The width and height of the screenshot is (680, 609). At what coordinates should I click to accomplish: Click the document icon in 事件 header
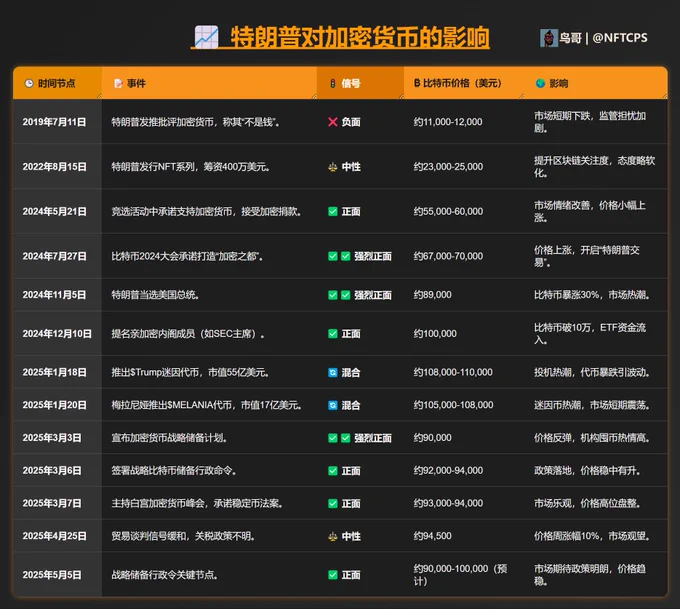point(118,83)
